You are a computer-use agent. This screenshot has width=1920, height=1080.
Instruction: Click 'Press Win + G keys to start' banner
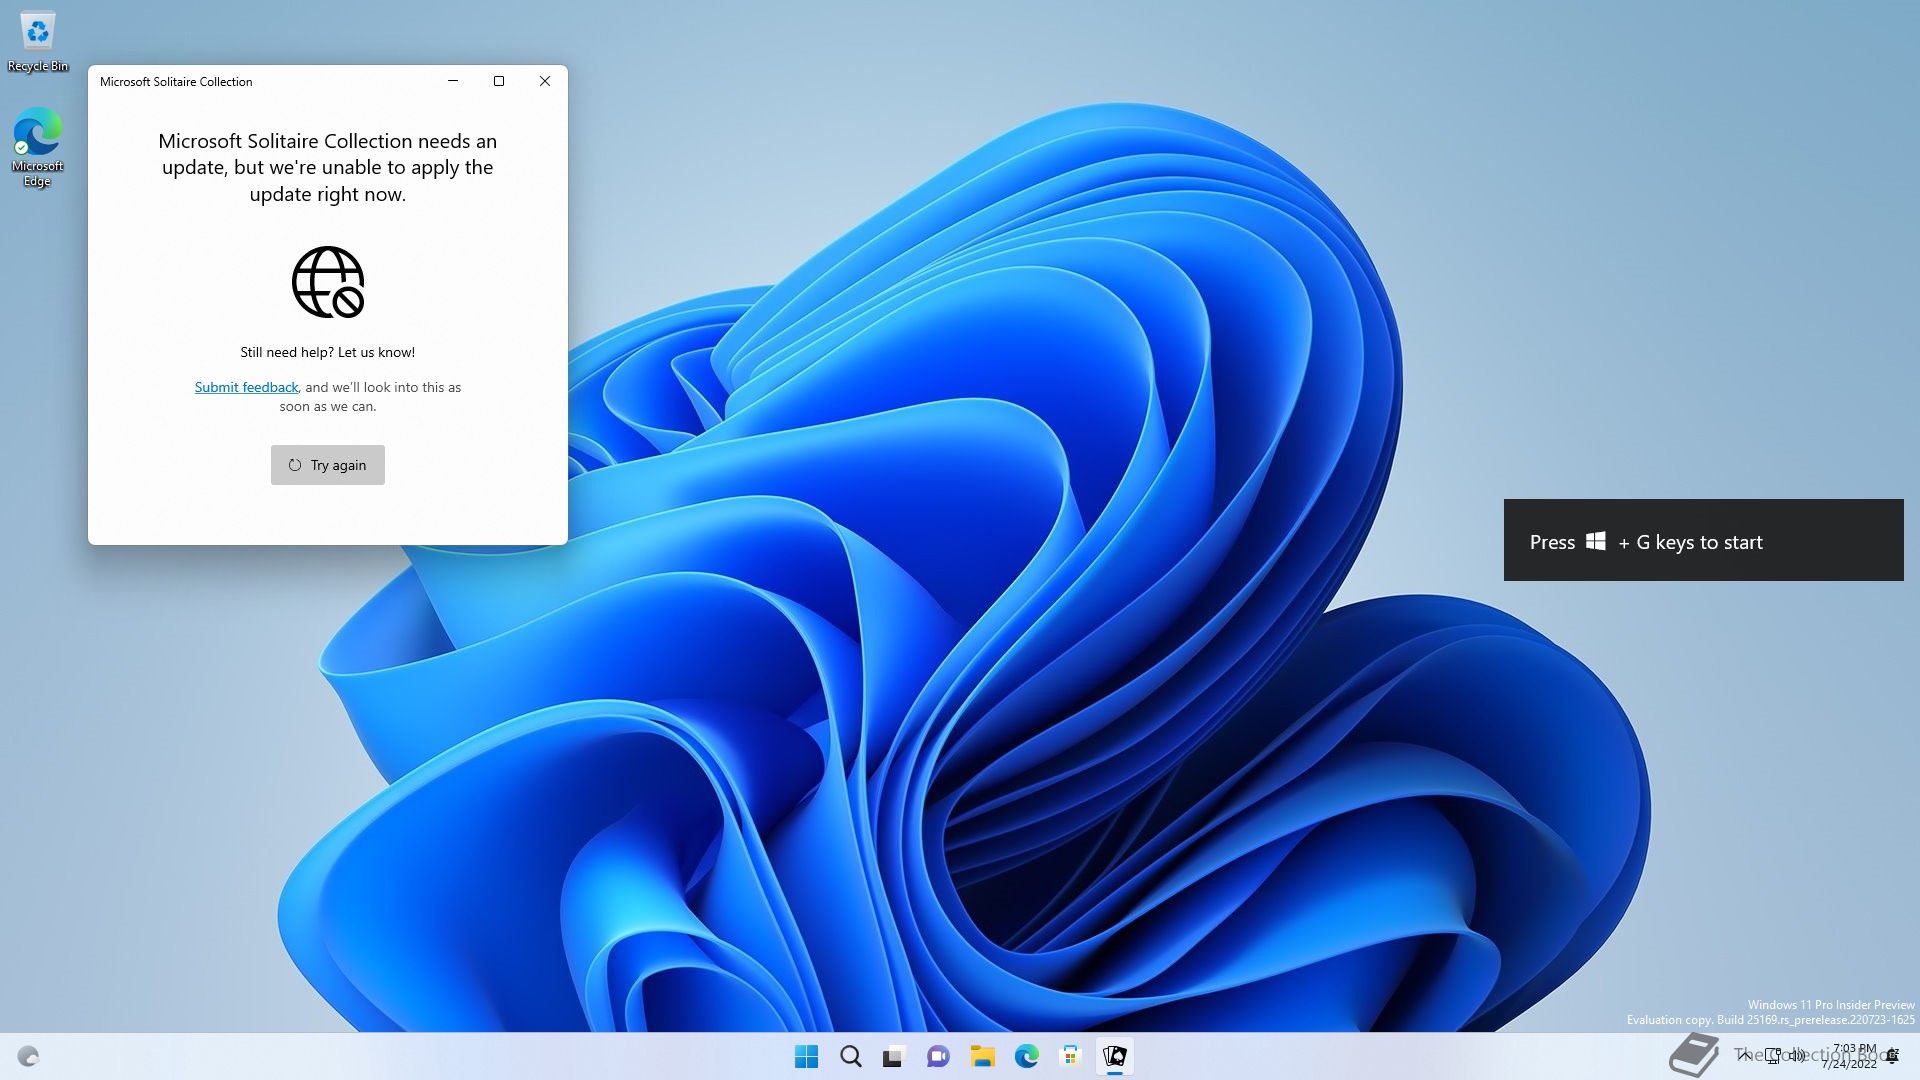[1703, 540]
